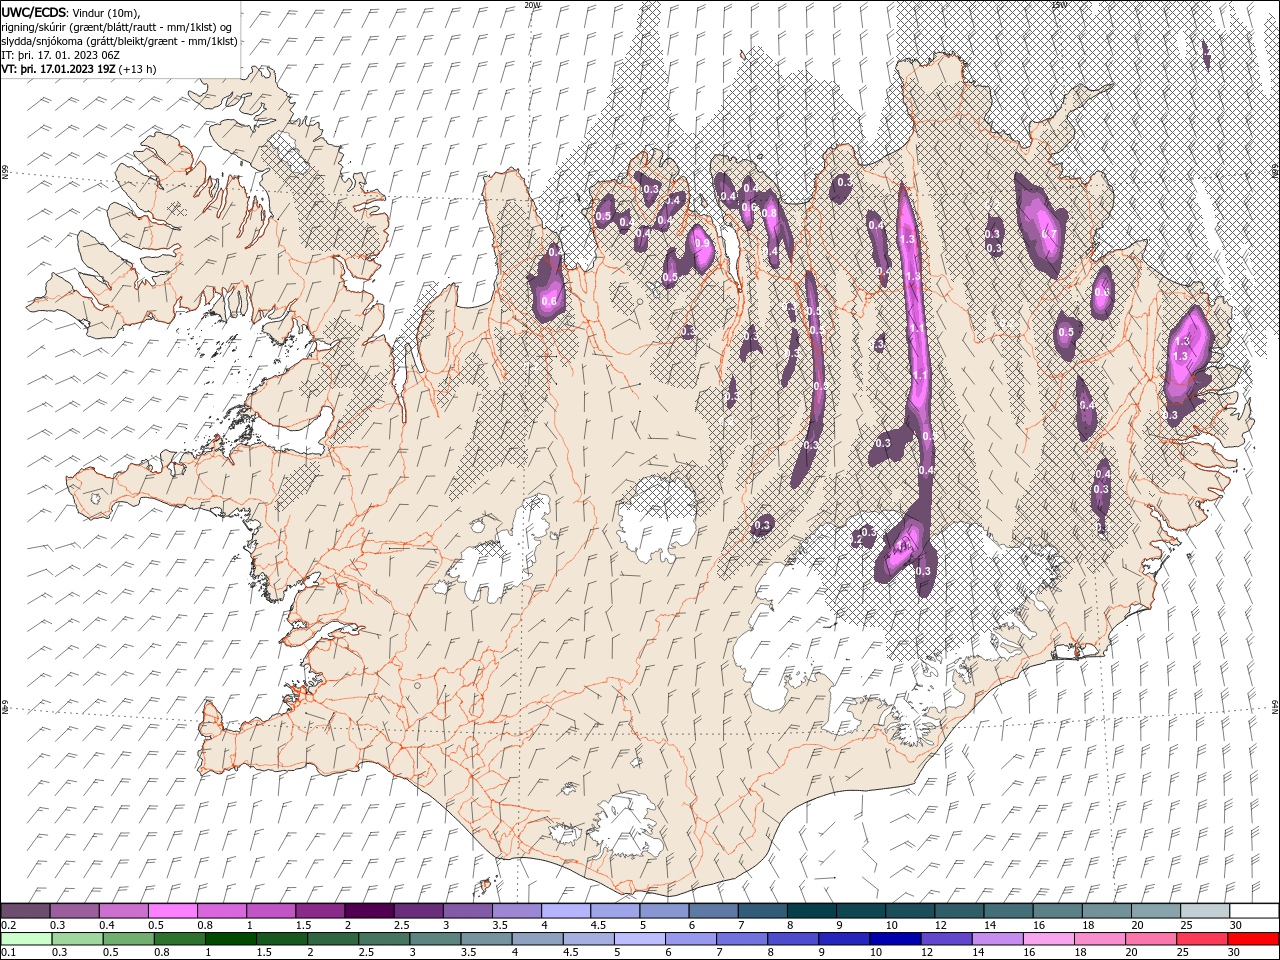Select the 0.7 precipitation value in the northeast

click(1050, 234)
